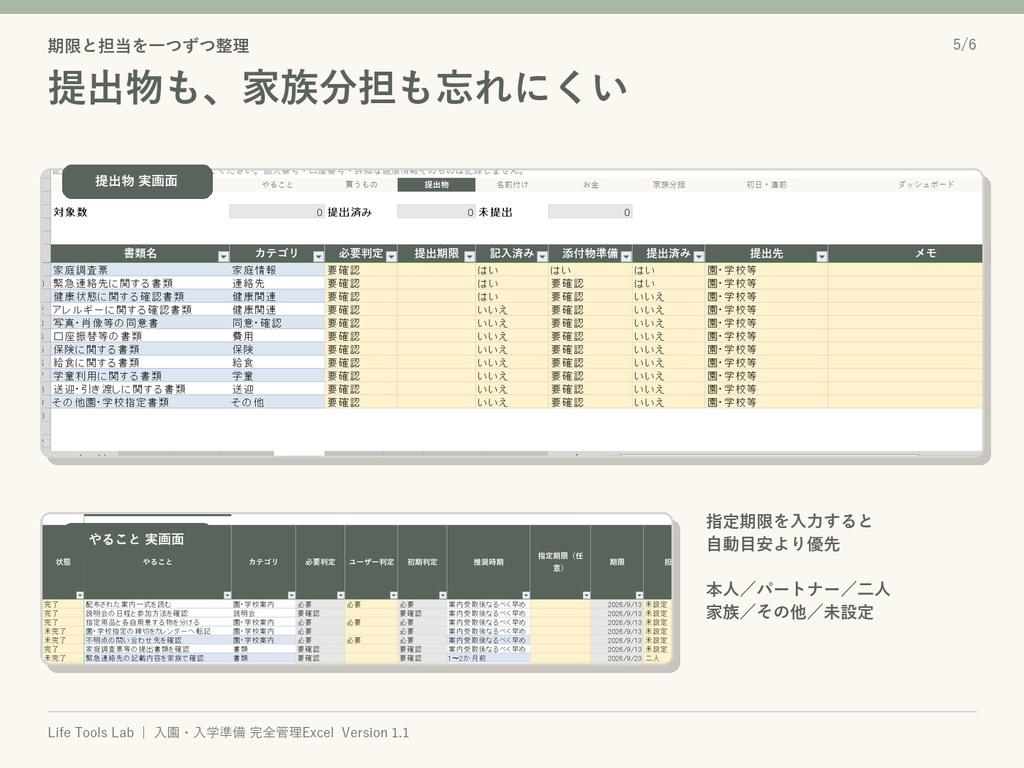Select 緊急連絡先の記載内容を家族で確認 task
The height and width of the screenshot is (768, 1024).
pos(157,658)
